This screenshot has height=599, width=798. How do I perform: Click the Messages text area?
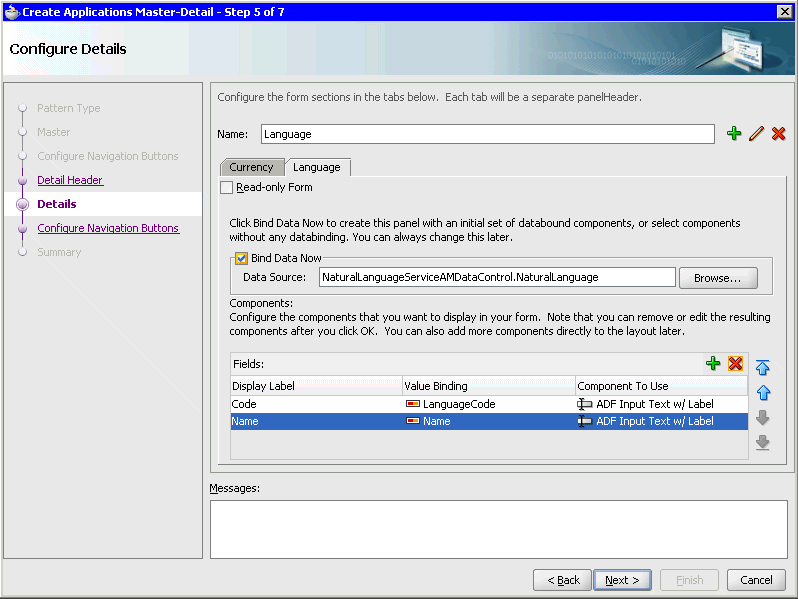pos(499,529)
